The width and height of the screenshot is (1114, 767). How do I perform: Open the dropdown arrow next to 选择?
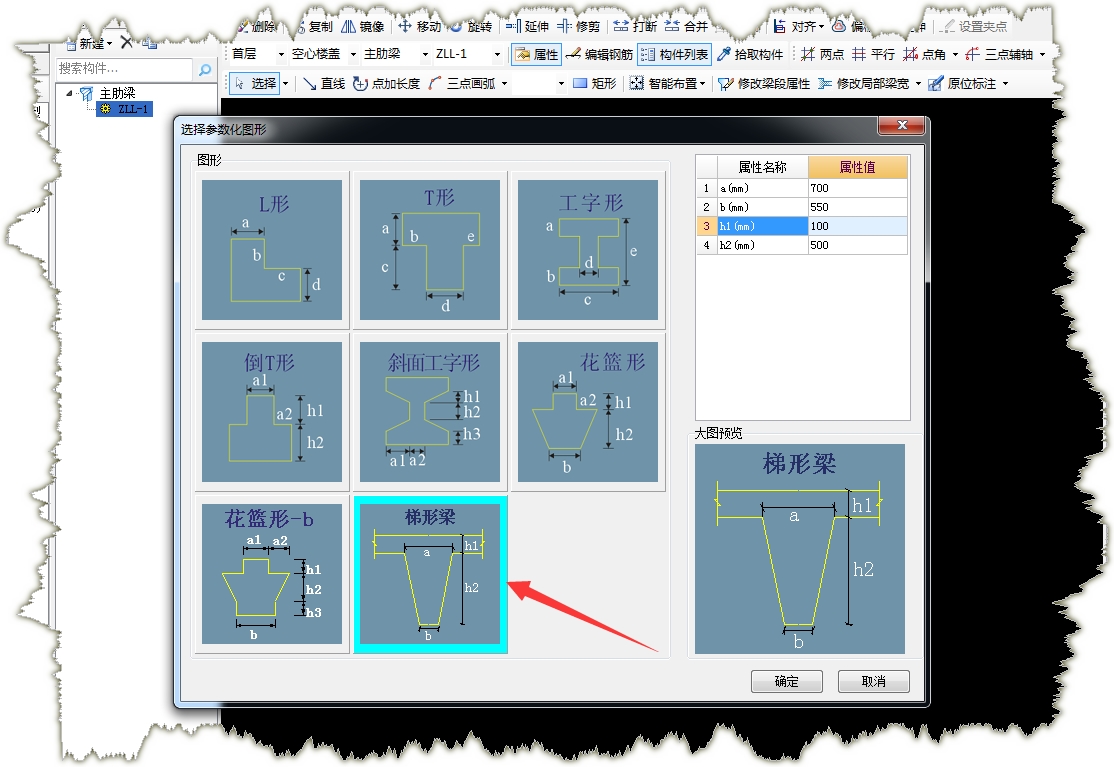[286, 84]
